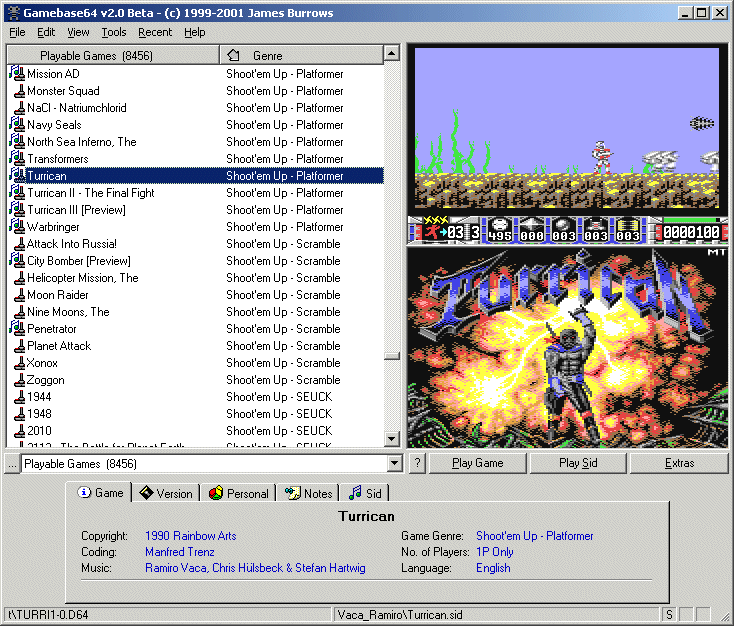This screenshot has width=734, height=626.
Task: Switch to the Version tab
Action: pyautogui.click(x=166, y=493)
